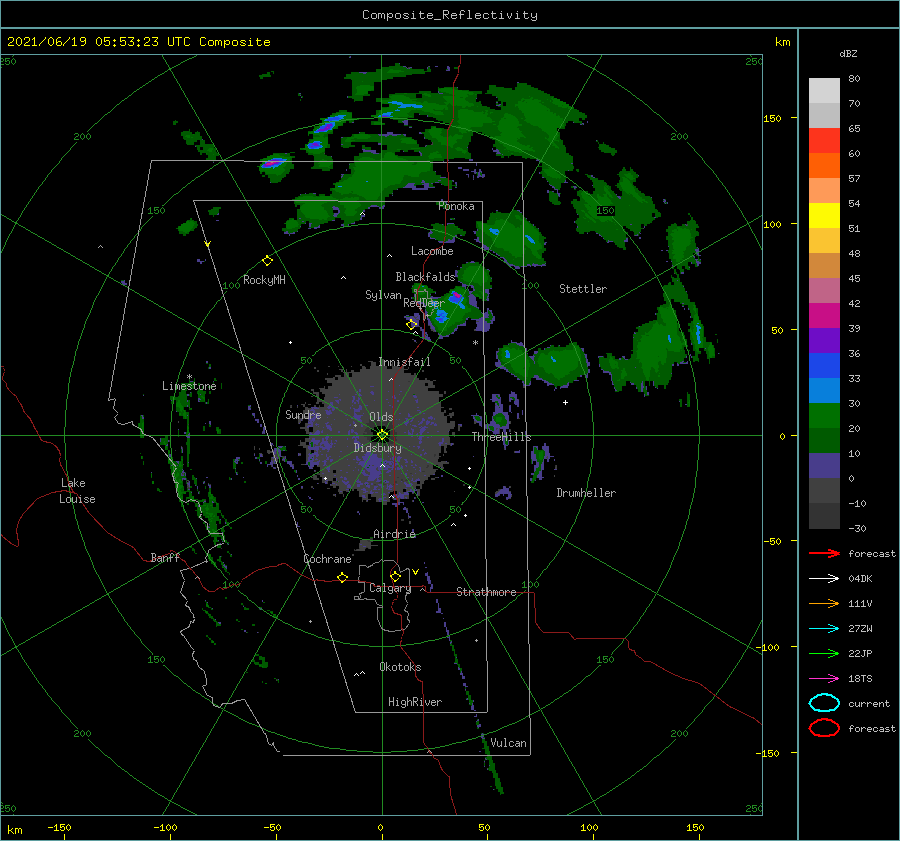Viewport: 900px width, 841px height.
Task: Click the RedDeer city label
Action: (x=424, y=303)
